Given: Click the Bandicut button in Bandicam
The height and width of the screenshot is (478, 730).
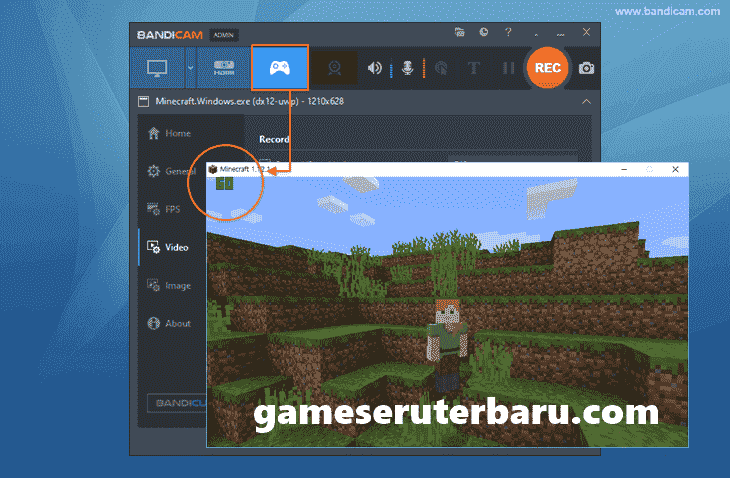Looking at the screenshot, I should click(177, 403).
